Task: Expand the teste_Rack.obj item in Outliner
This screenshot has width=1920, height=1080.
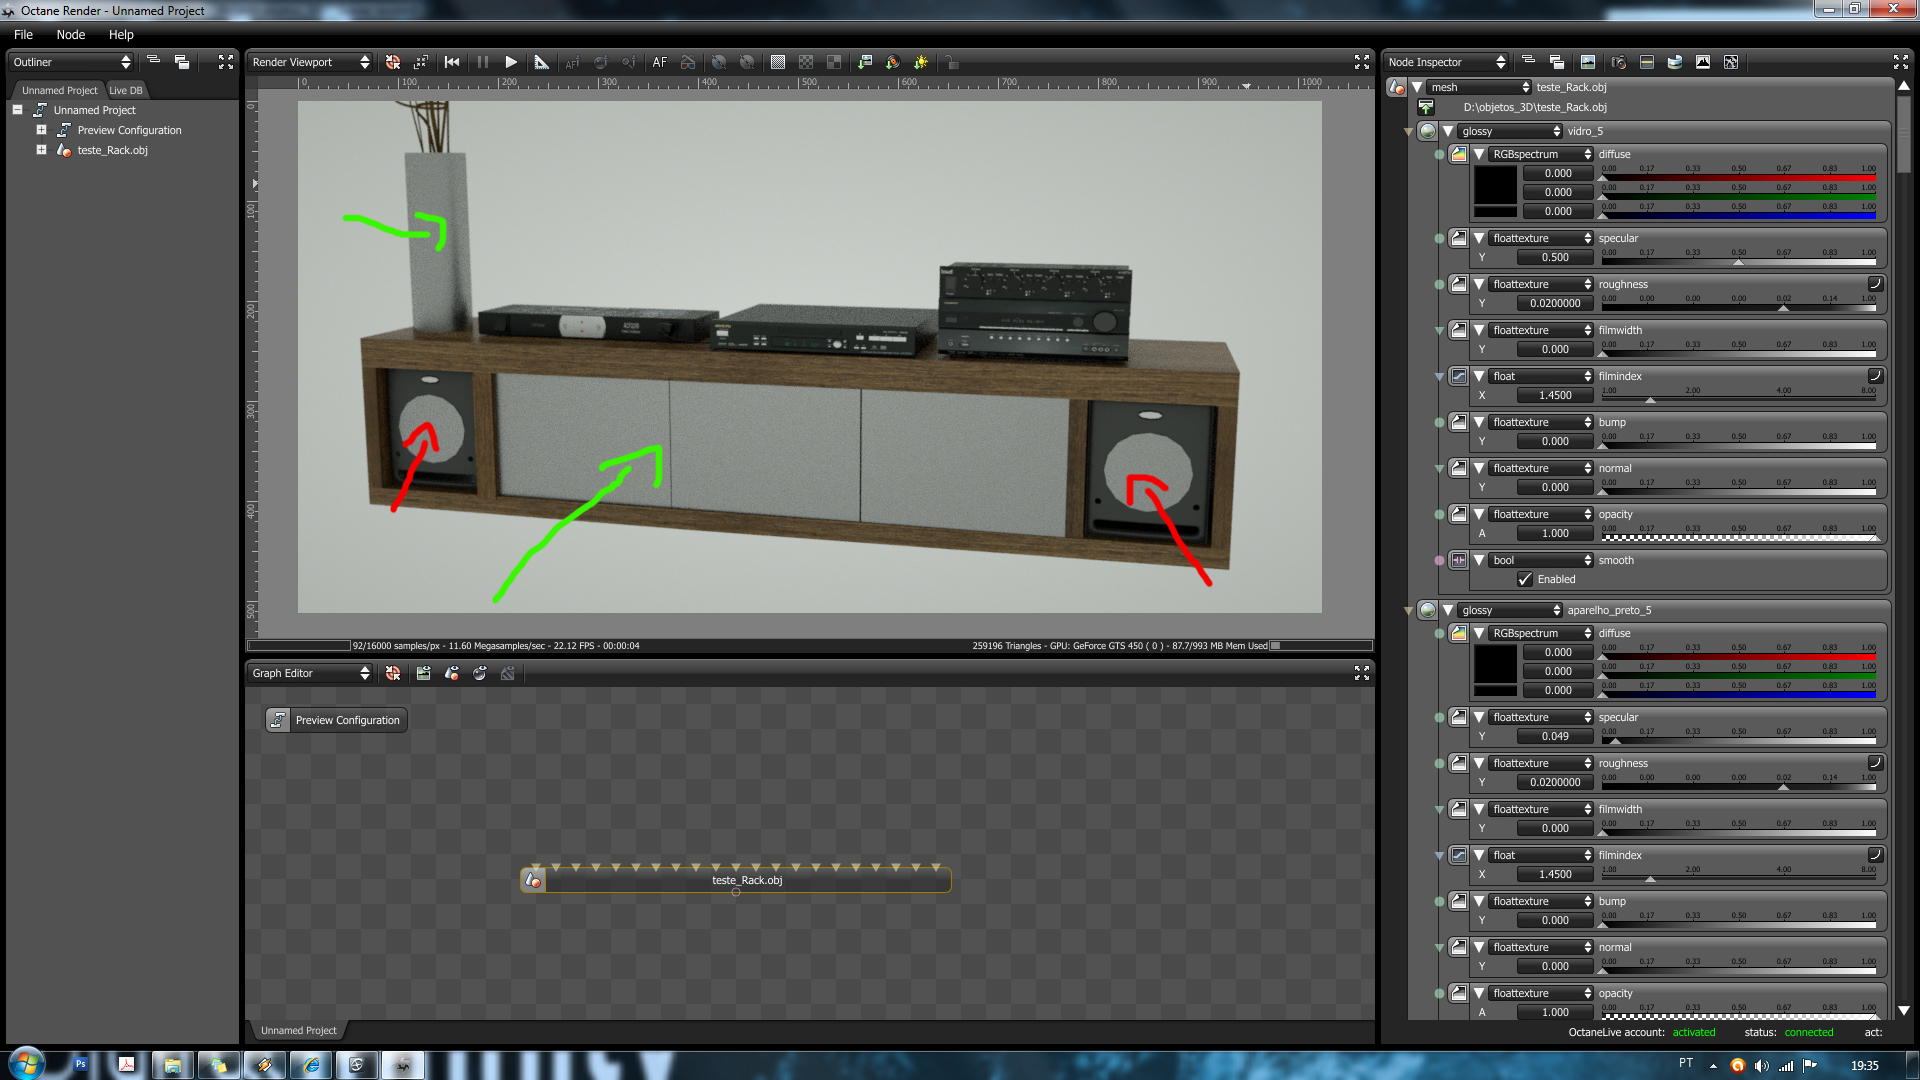Action: point(41,150)
